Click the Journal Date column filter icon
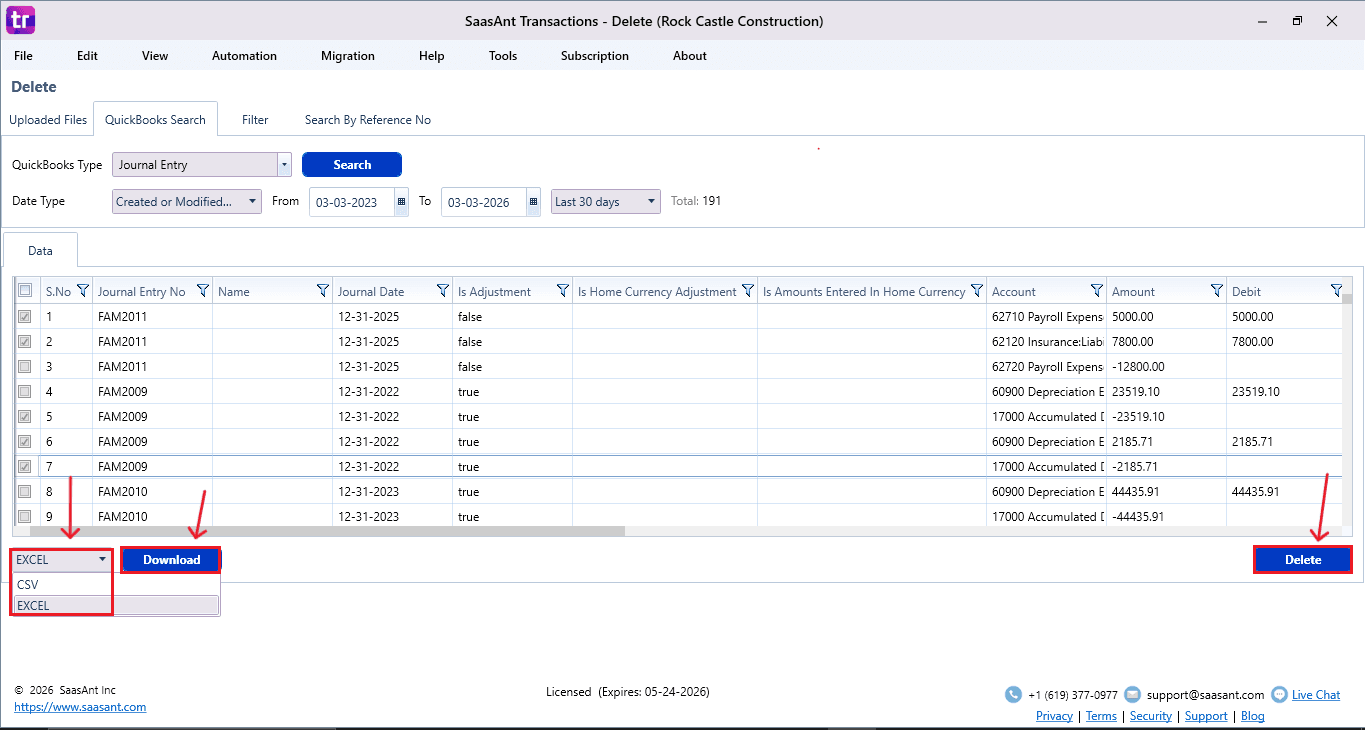Image resolution: width=1365 pixels, height=730 pixels. pyautogui.click(x=443, y=291)
